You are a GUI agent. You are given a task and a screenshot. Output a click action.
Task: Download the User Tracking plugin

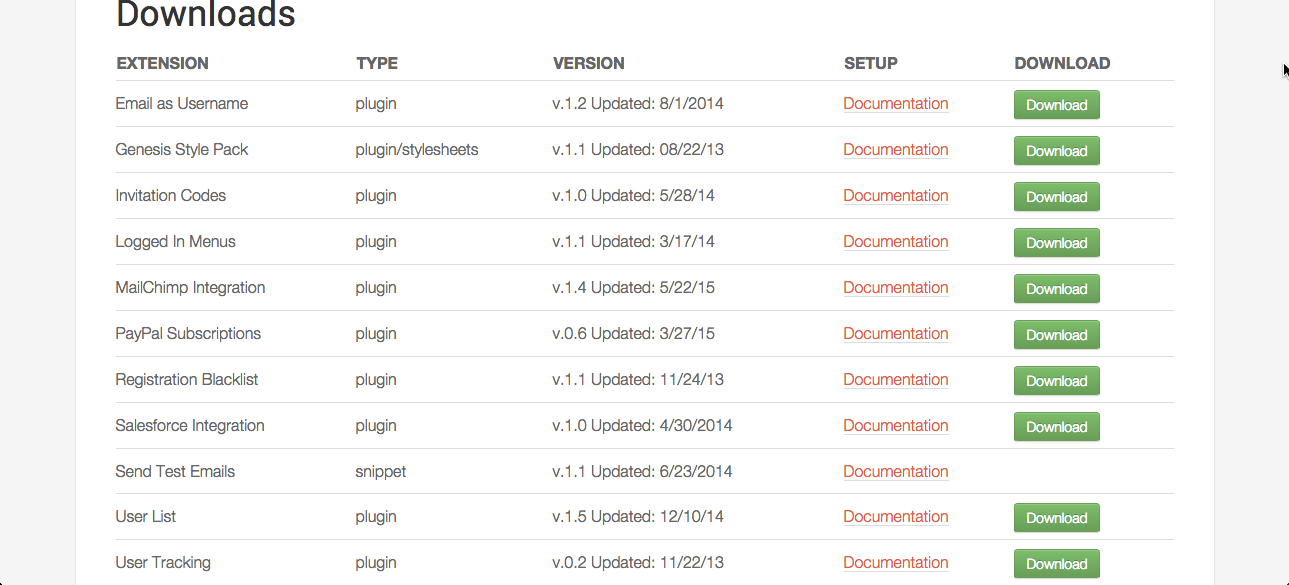[1056, 564]
